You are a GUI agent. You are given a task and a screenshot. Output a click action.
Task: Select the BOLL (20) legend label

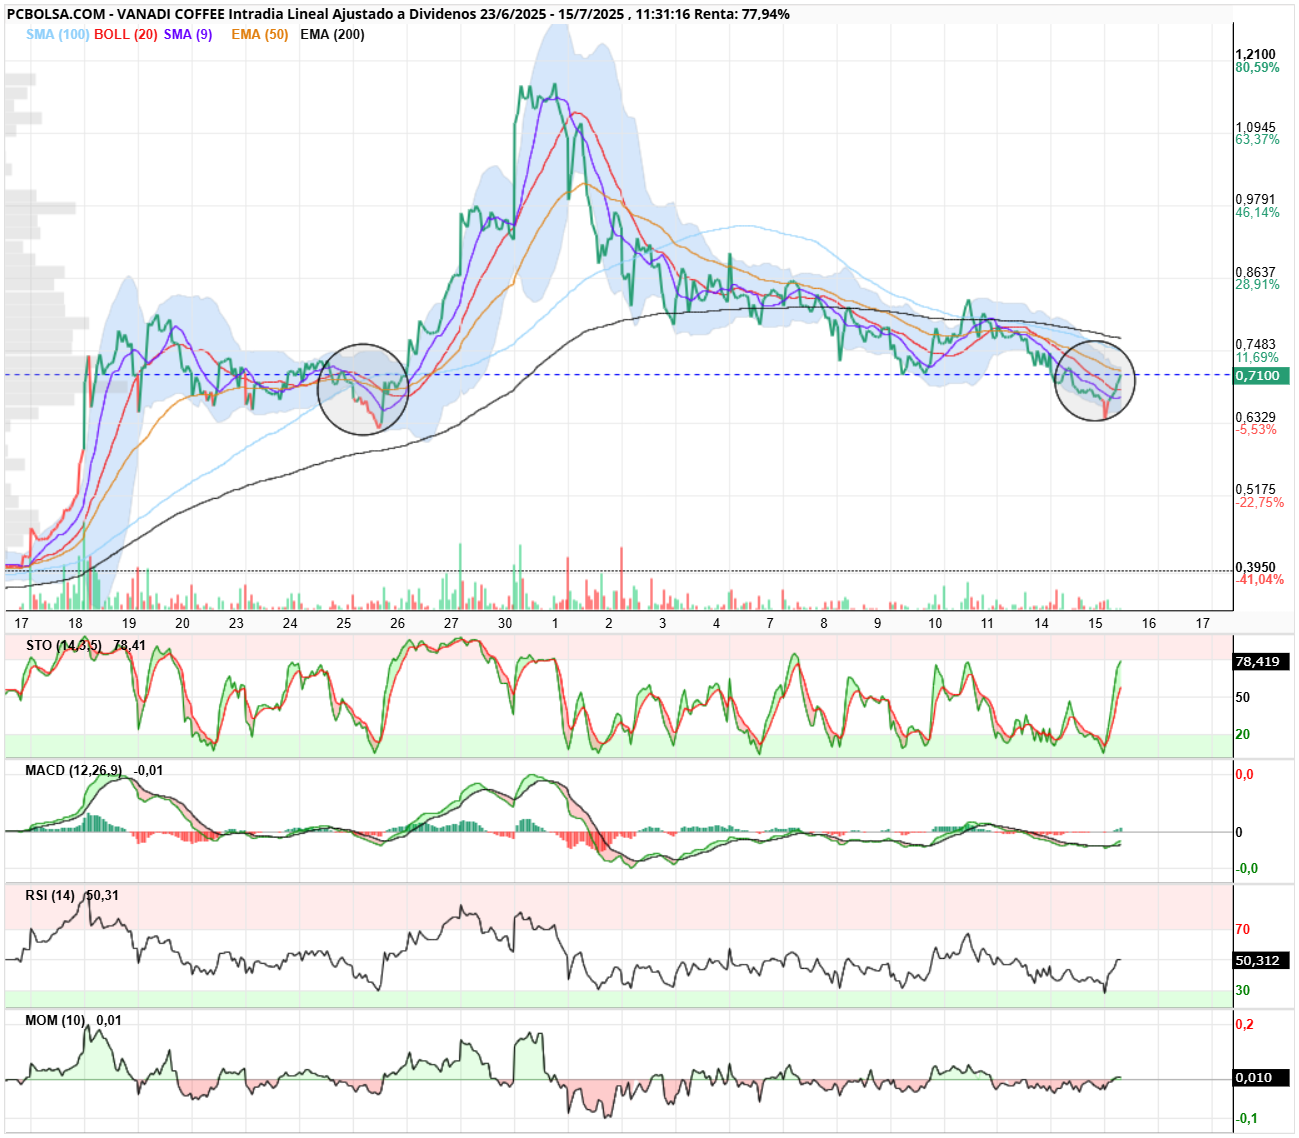(x=126, y=34)
